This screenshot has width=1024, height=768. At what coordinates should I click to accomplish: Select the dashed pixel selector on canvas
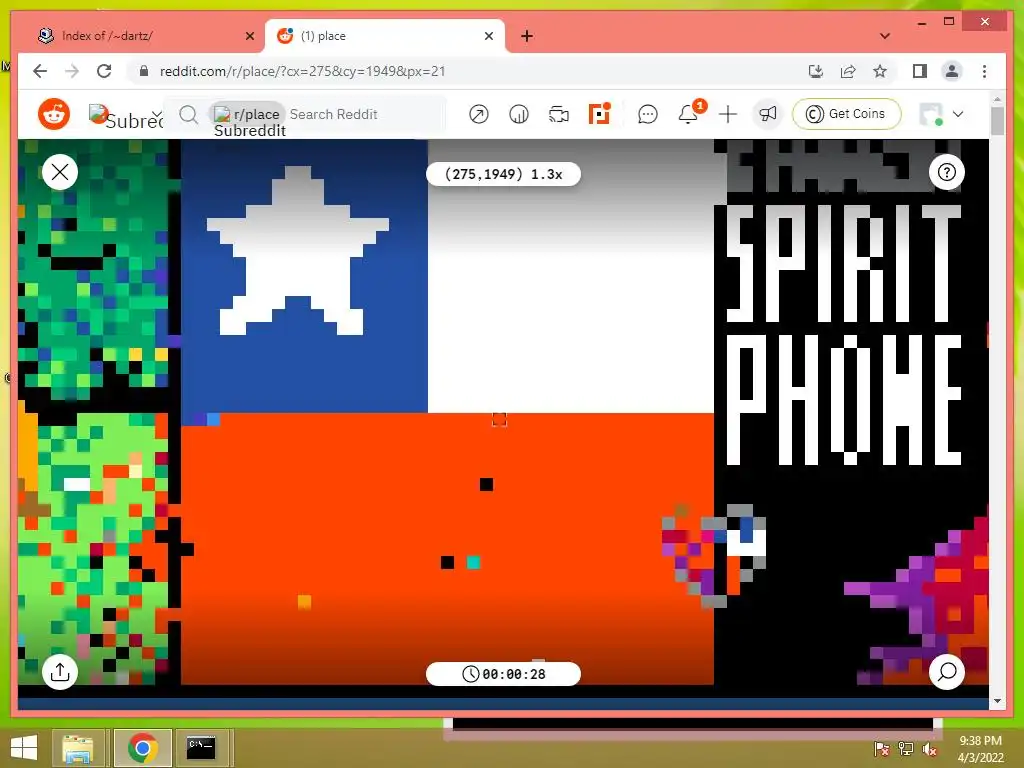pyautogui.click(x=499, y=419)
